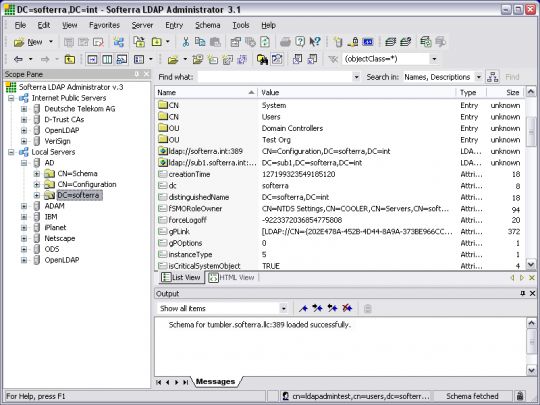Click the fSMORoleOwner attribute row
Screen dimensions: 540x405
click(339, 209)
